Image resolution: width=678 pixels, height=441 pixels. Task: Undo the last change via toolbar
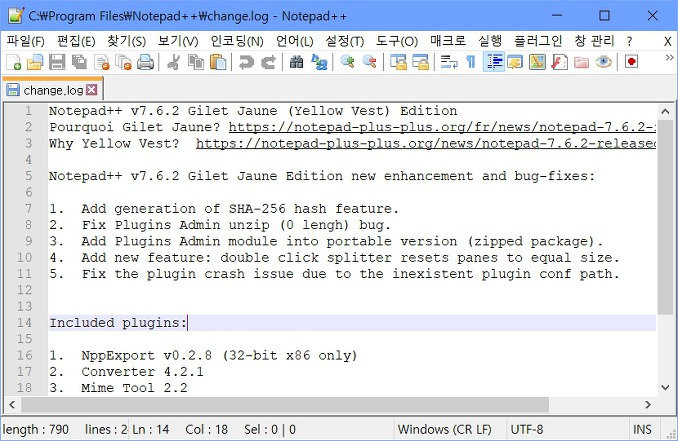[x=246, y=62]
